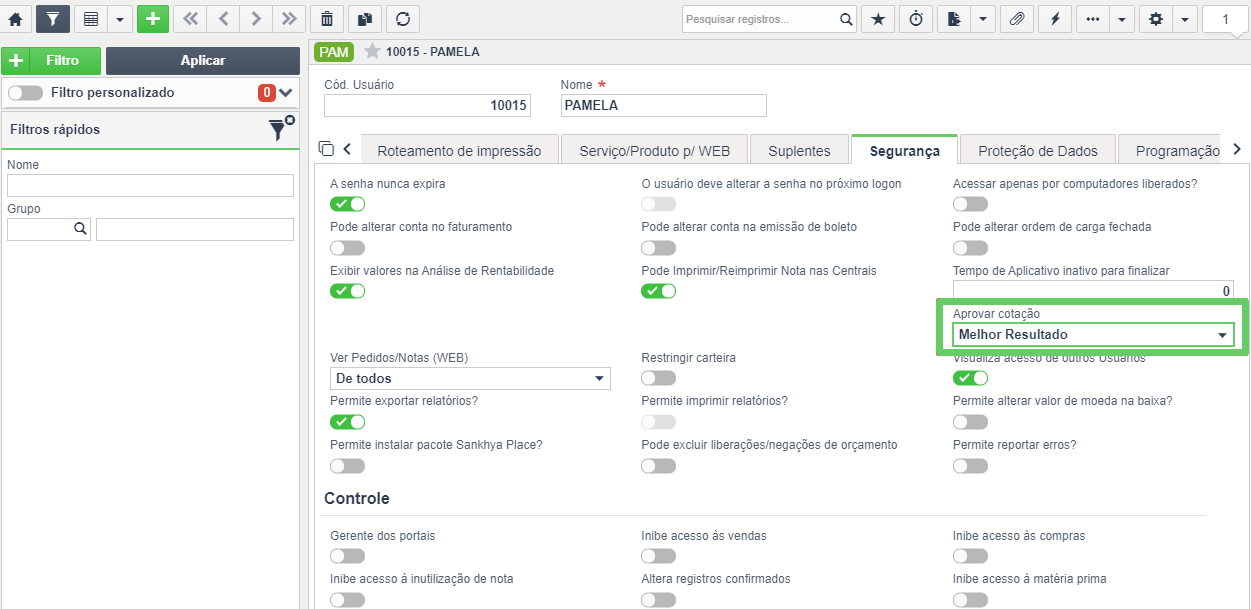The width and height of the screenshot is (1251, 609).
Task: Click the lightning bolt actions icon
Action: click(x=1054, y=18)
